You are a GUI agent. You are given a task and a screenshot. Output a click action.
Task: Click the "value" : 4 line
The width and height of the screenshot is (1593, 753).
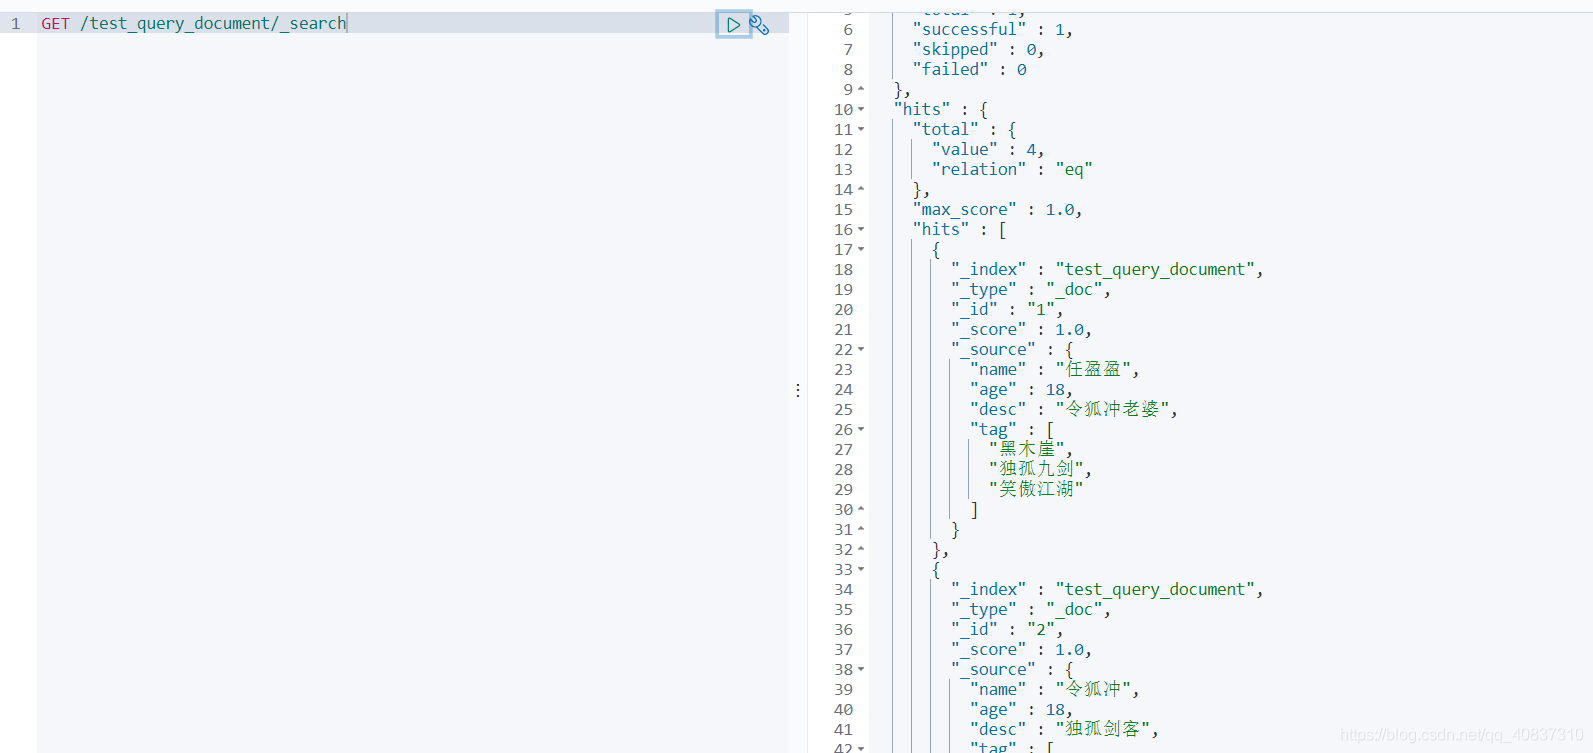tap(988, 150)
